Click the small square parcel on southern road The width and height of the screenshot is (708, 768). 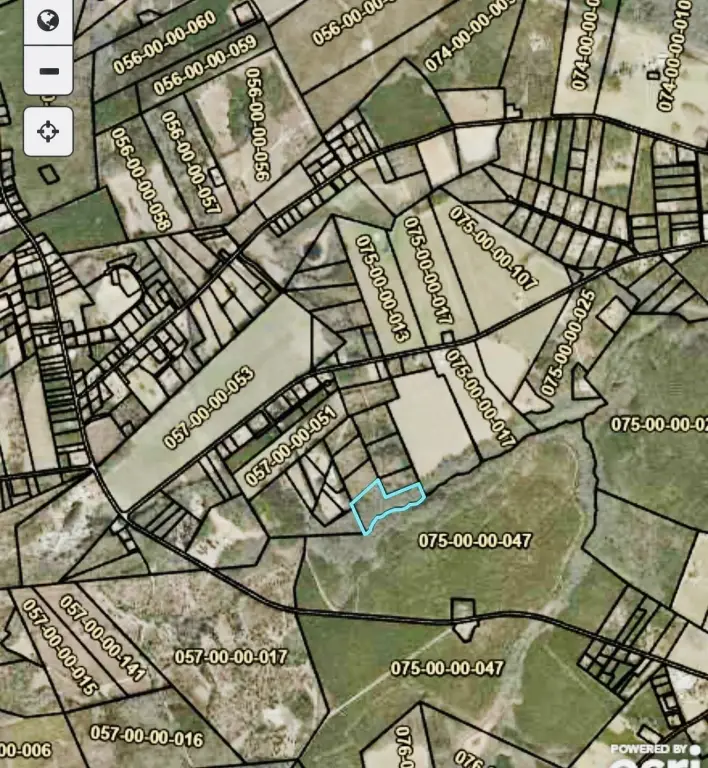pos(462,617)
